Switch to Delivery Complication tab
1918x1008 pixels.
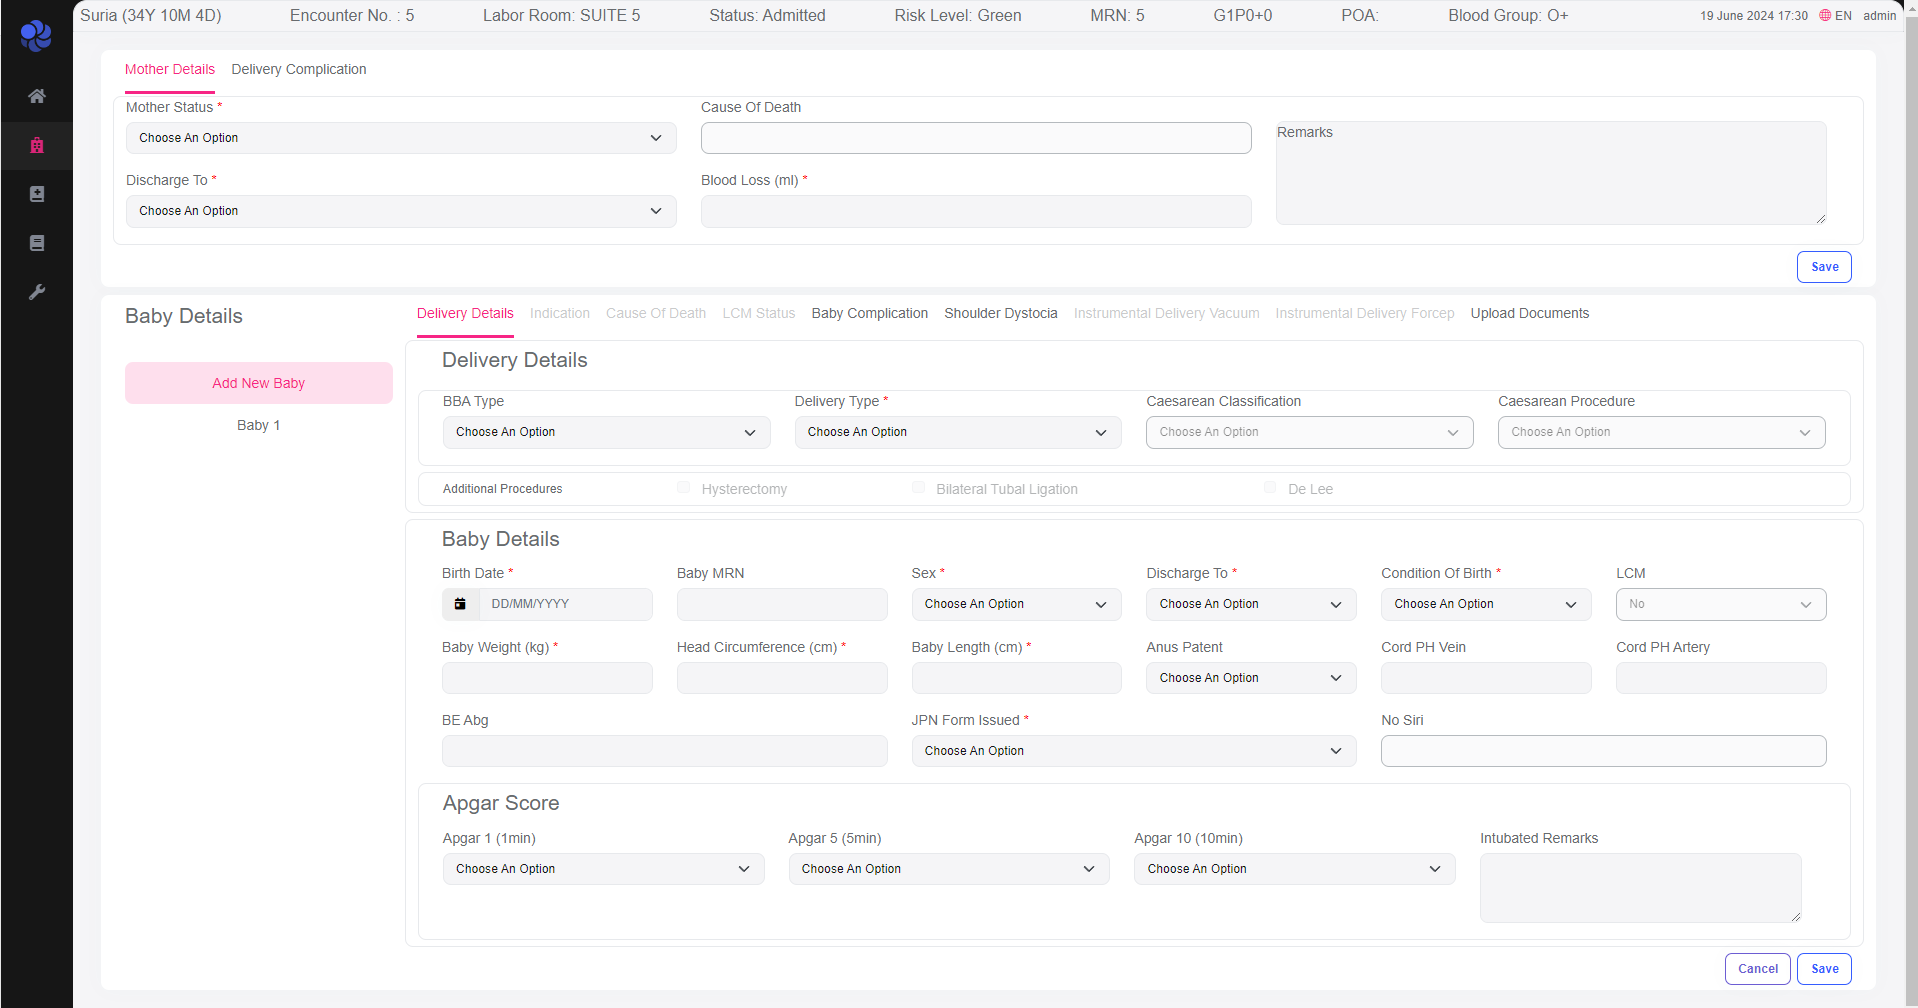[x=298, y=69]
